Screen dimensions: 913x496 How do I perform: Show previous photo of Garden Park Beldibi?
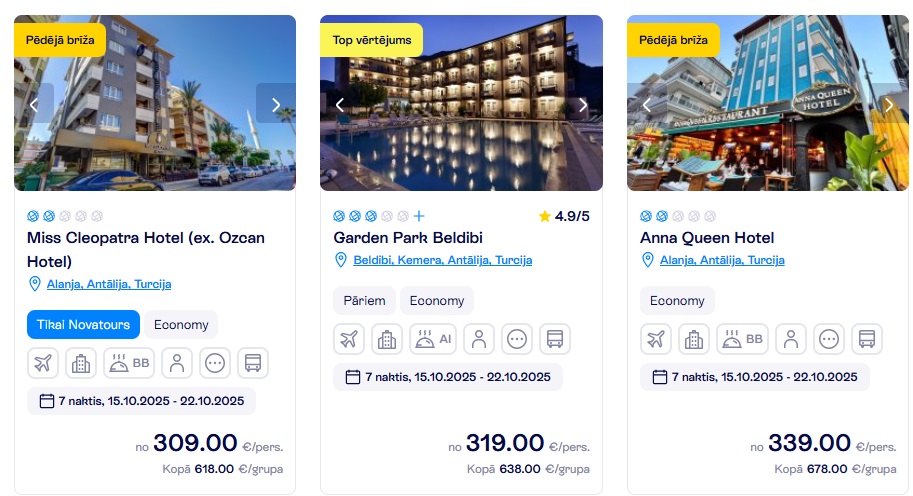pos(340,104)
